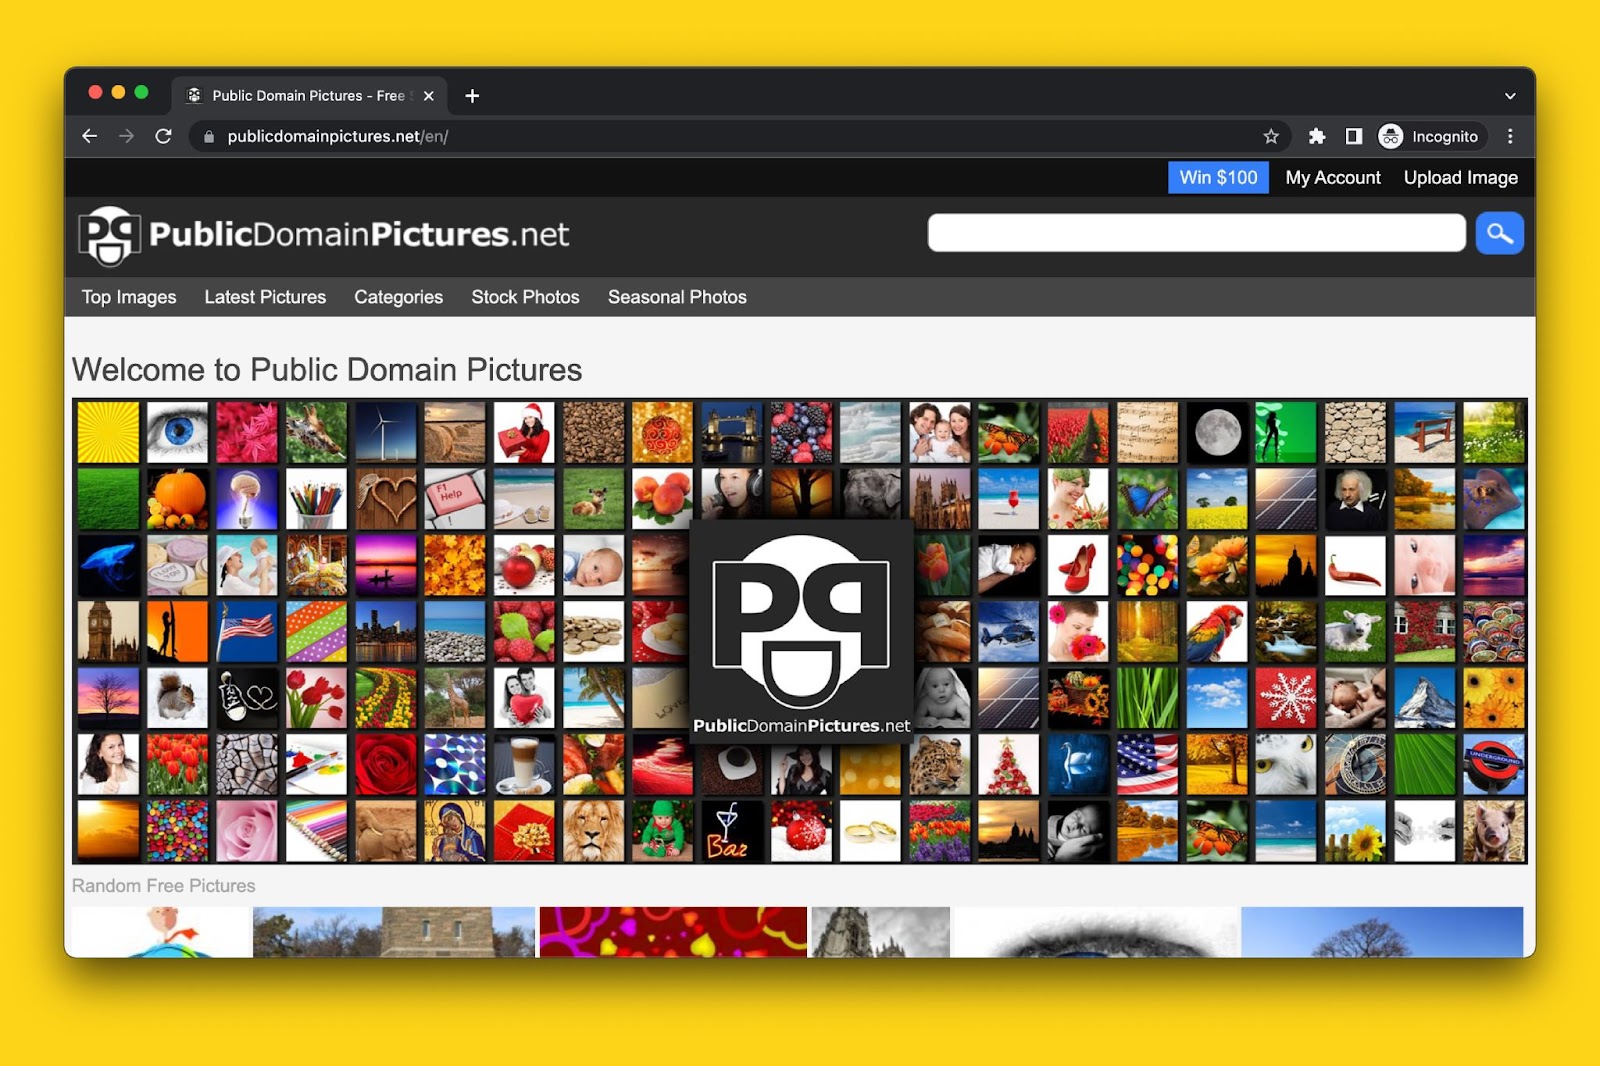Pick the stone wall thumbnail
This screenshot has height=1066, width=1600.
tap(1356, 432)
